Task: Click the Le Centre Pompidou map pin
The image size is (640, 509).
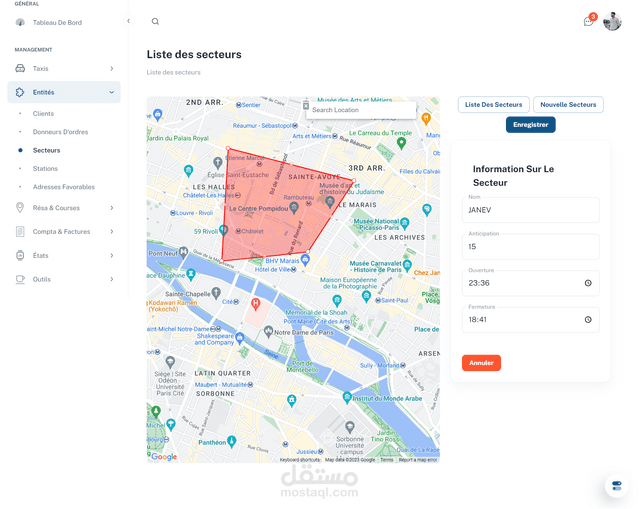Action: click(x=294, y=208)
